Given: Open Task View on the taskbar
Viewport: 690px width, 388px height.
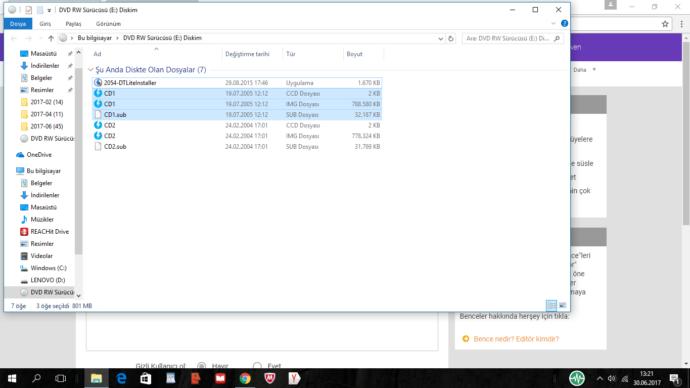Looking at the screenshot, I should (60, 378).
